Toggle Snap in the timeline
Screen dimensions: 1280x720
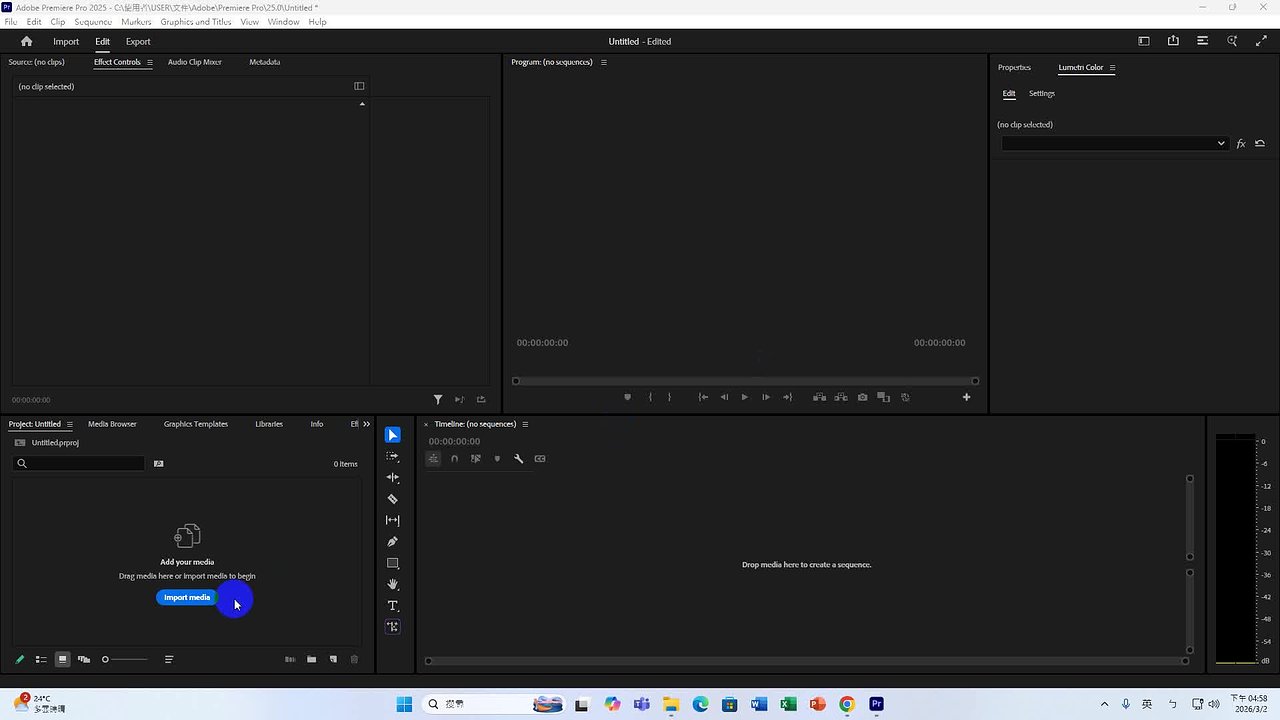point(454,458)
